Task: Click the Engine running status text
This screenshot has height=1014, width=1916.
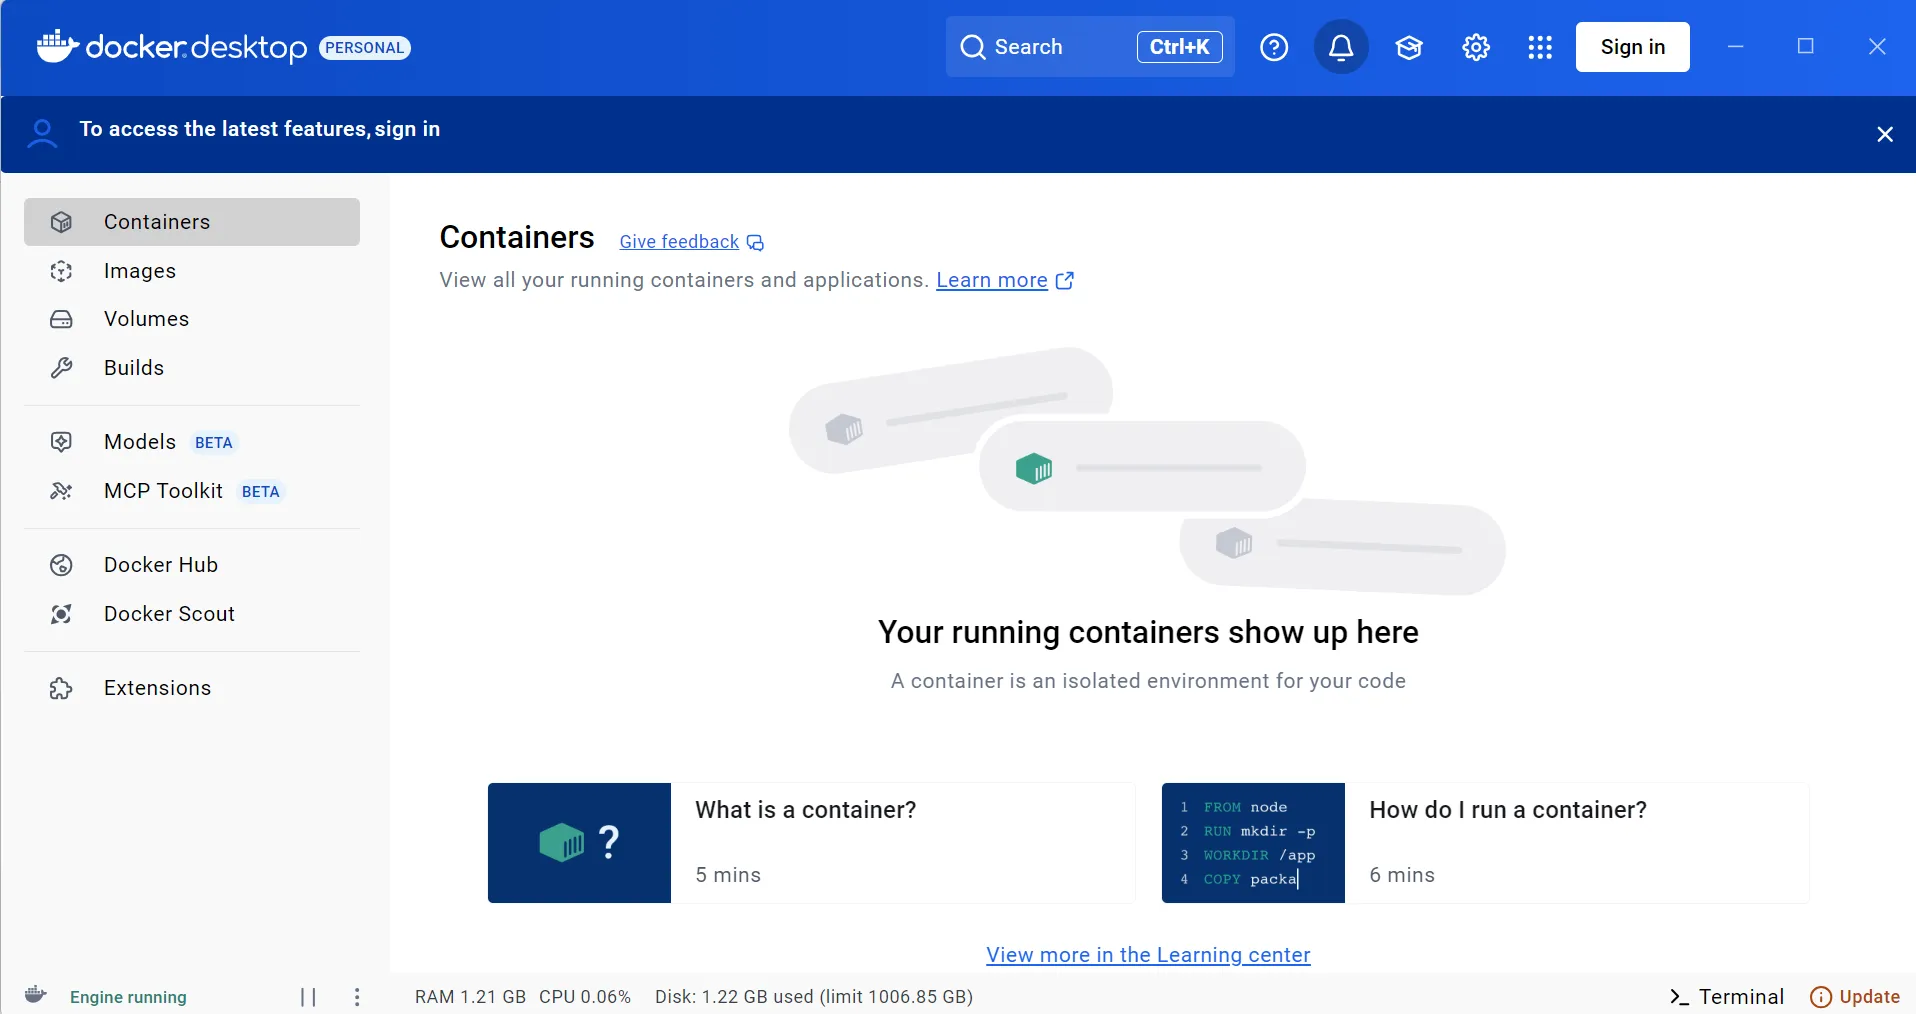Action: (x=128, y=997)
